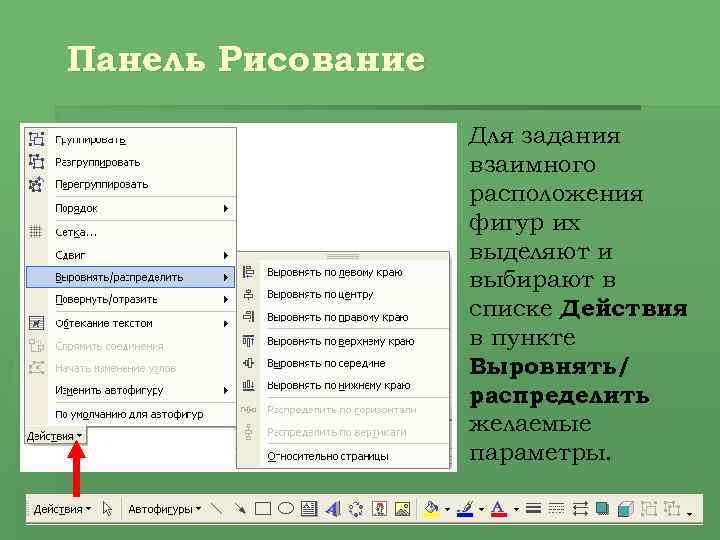This screenshot has width=720, height=540.
Task: Choose По умолчанию для автофигур
Action: tap(130, 414)
